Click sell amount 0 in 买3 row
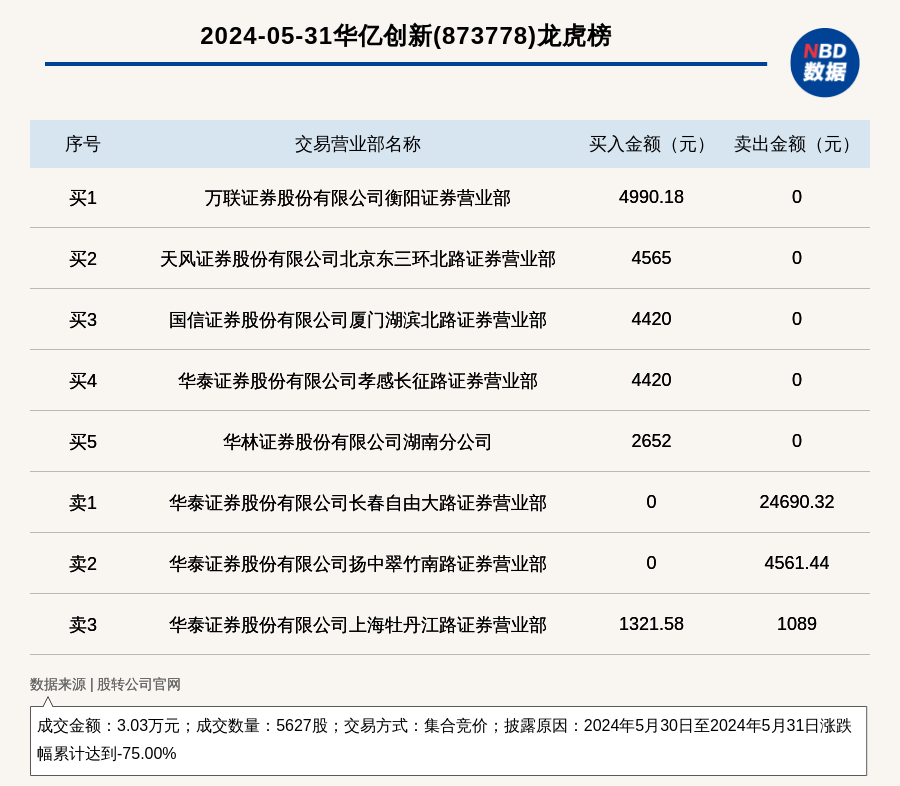Image resolution: width=900 pixels, height=786 pixels. point(797,319)
